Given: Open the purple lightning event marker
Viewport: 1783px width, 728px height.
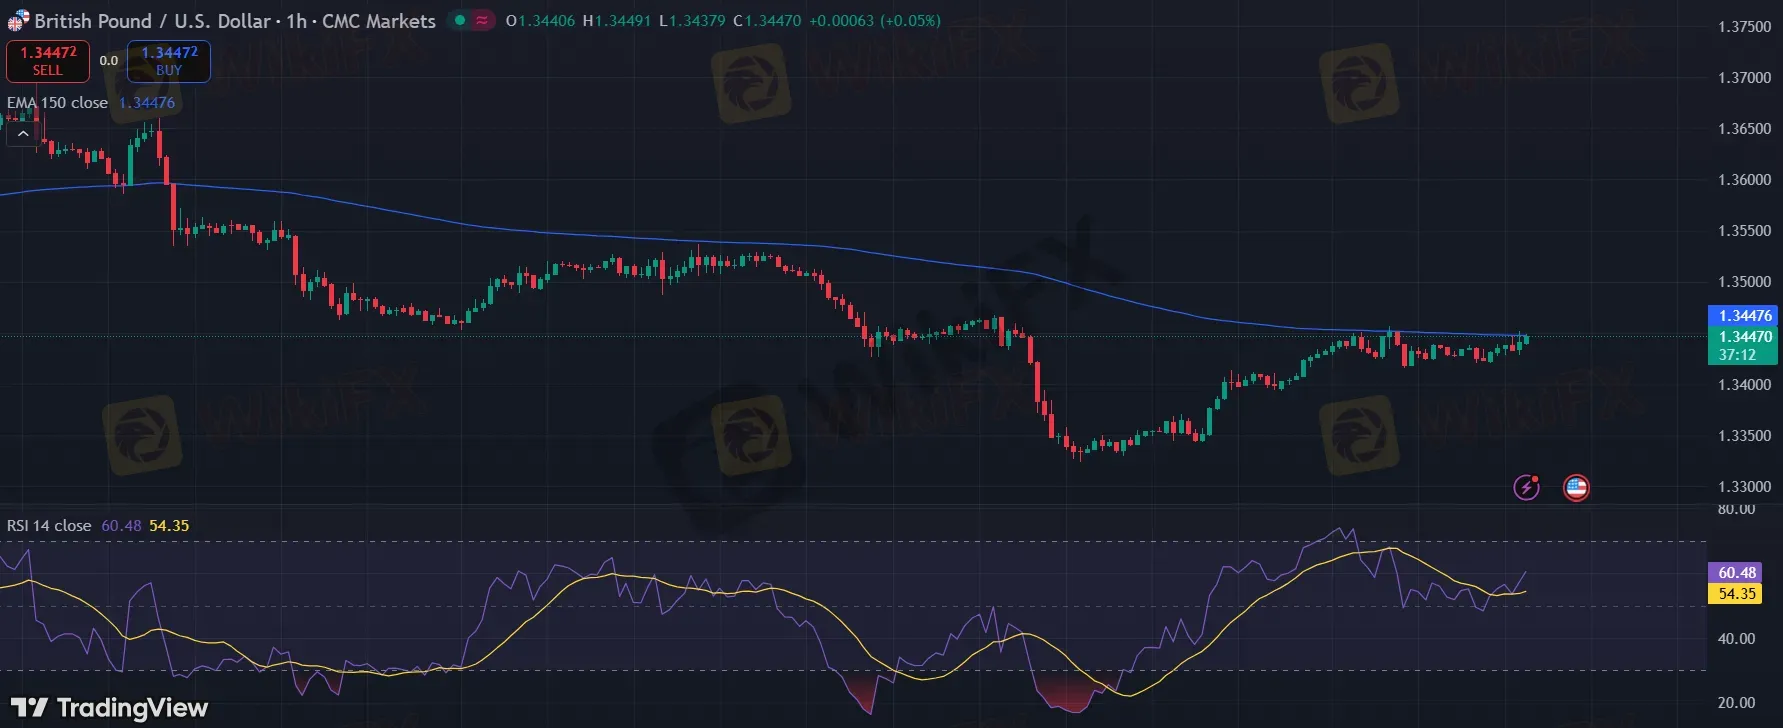Looking at the screenshot, I should coord(1526,487).
